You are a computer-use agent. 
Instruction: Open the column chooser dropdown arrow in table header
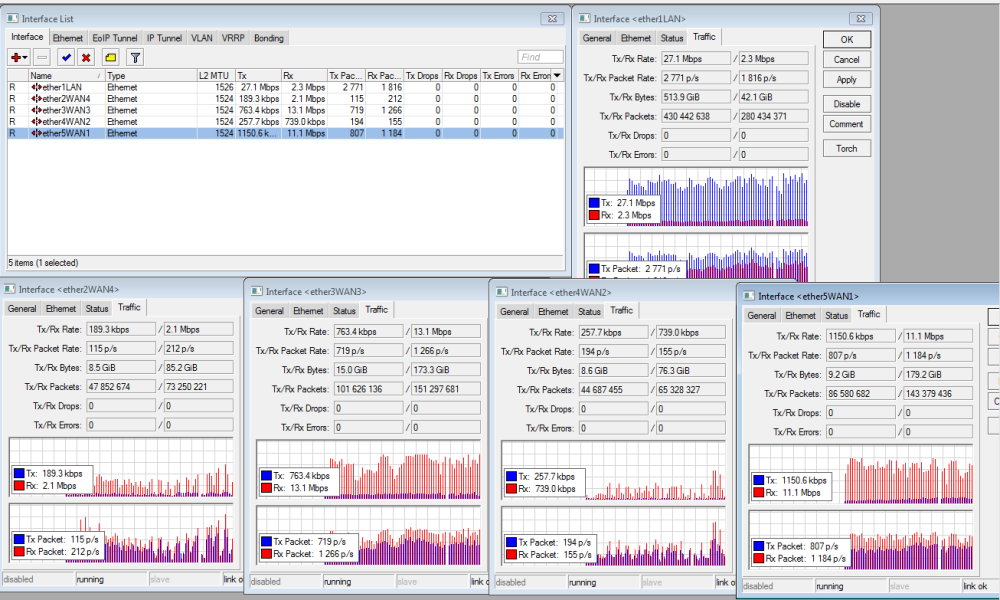557,75
